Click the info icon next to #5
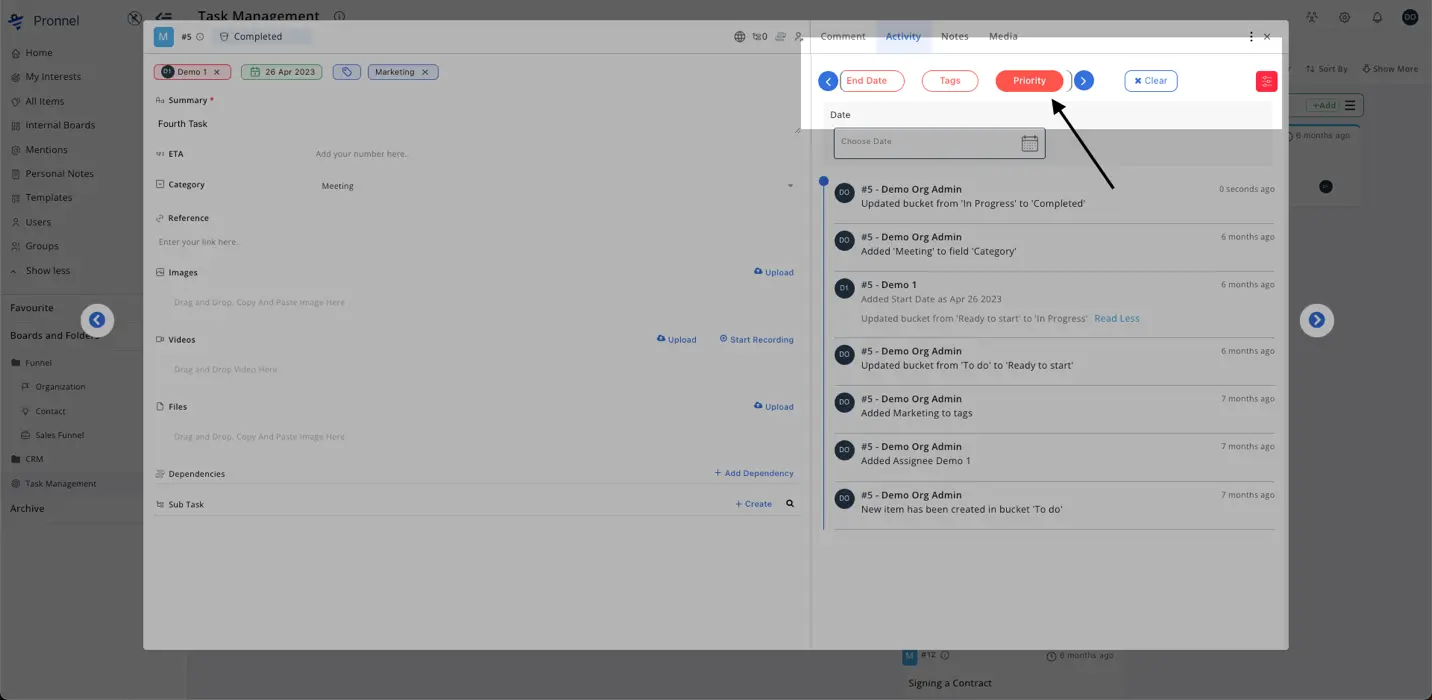Image resolution: width=1432 pixels, height=700 pixels. 200,37
